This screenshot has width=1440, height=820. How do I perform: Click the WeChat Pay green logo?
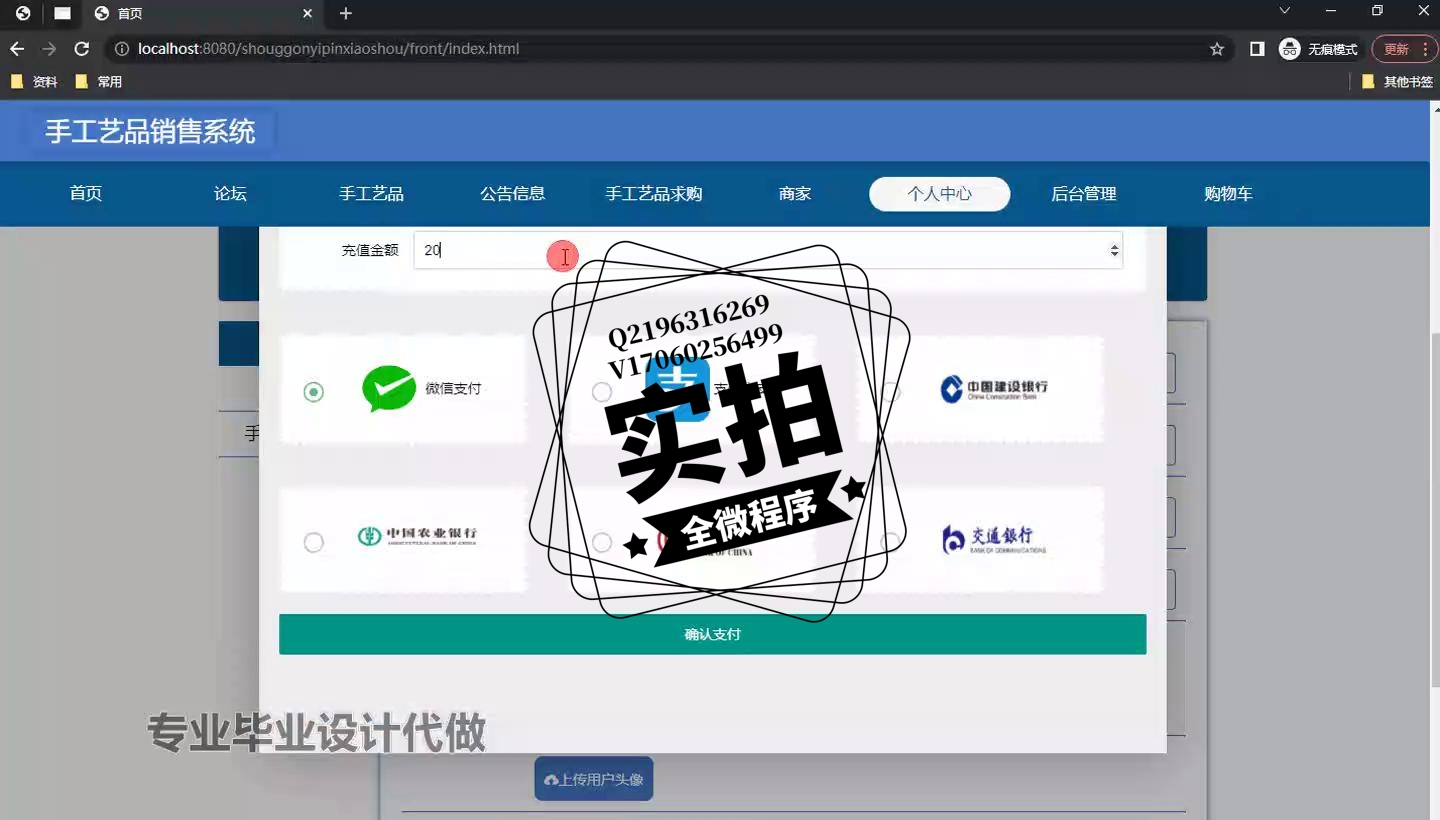point(389,388)
